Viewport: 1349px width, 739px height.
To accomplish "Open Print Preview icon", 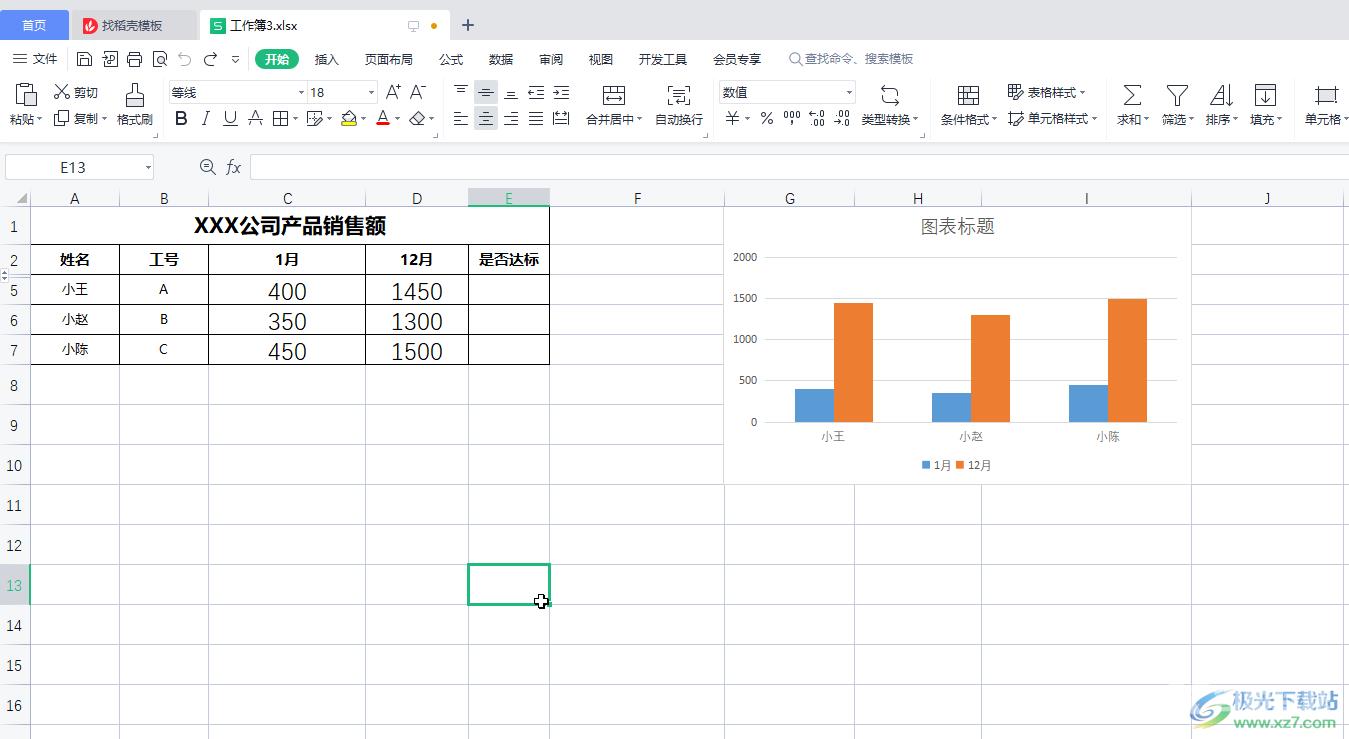I will [159, 59].
